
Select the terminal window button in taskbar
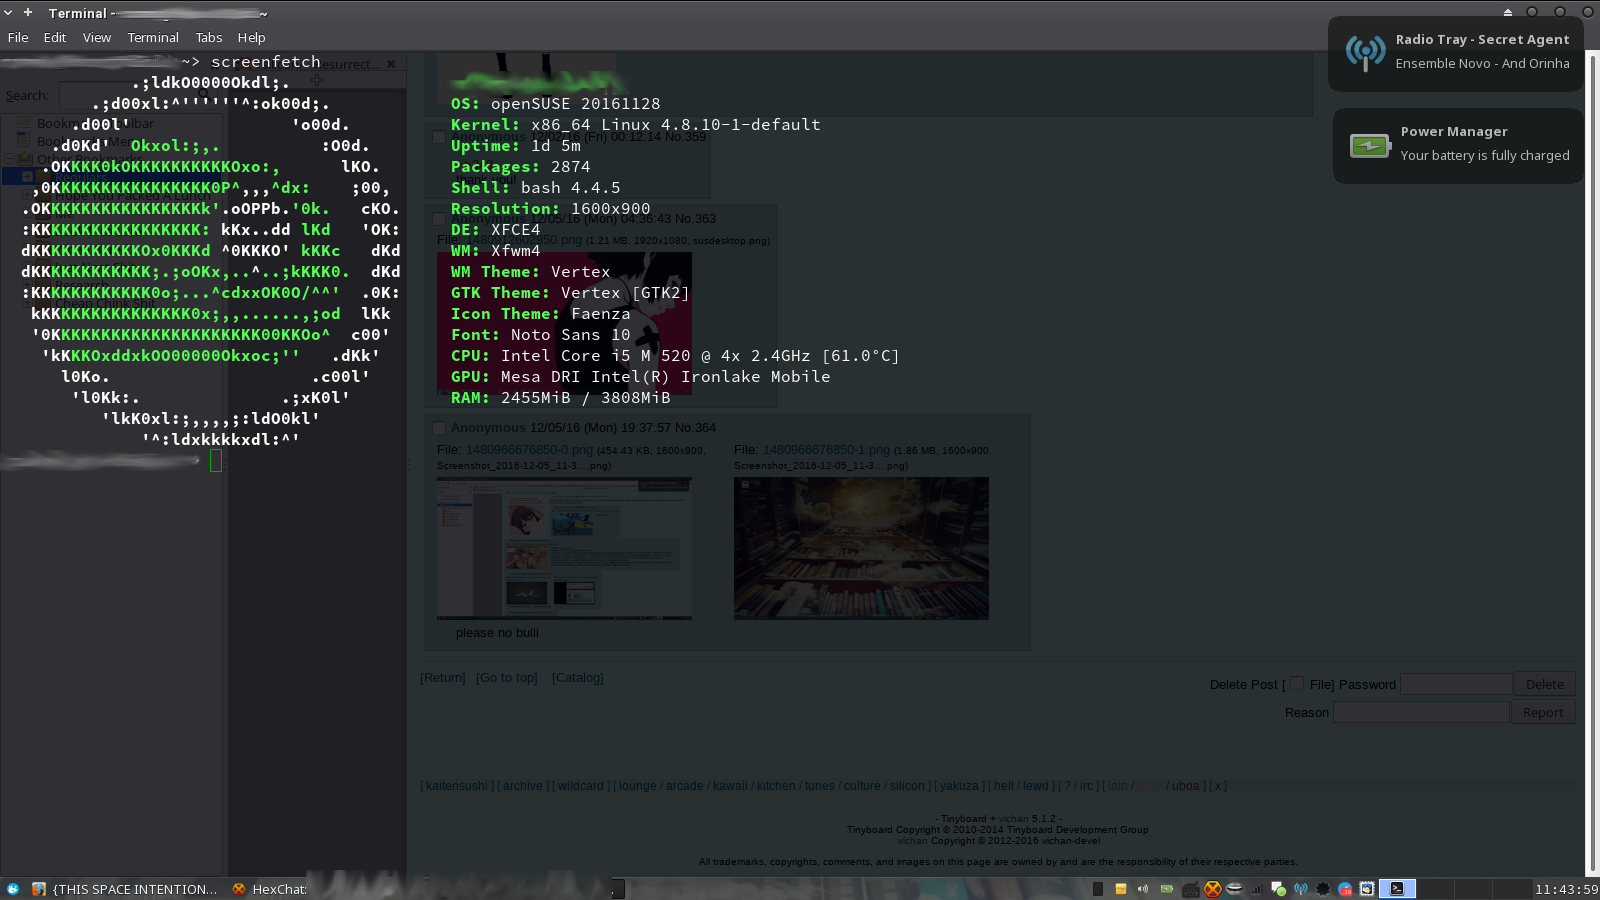[x=1397, y=889]
